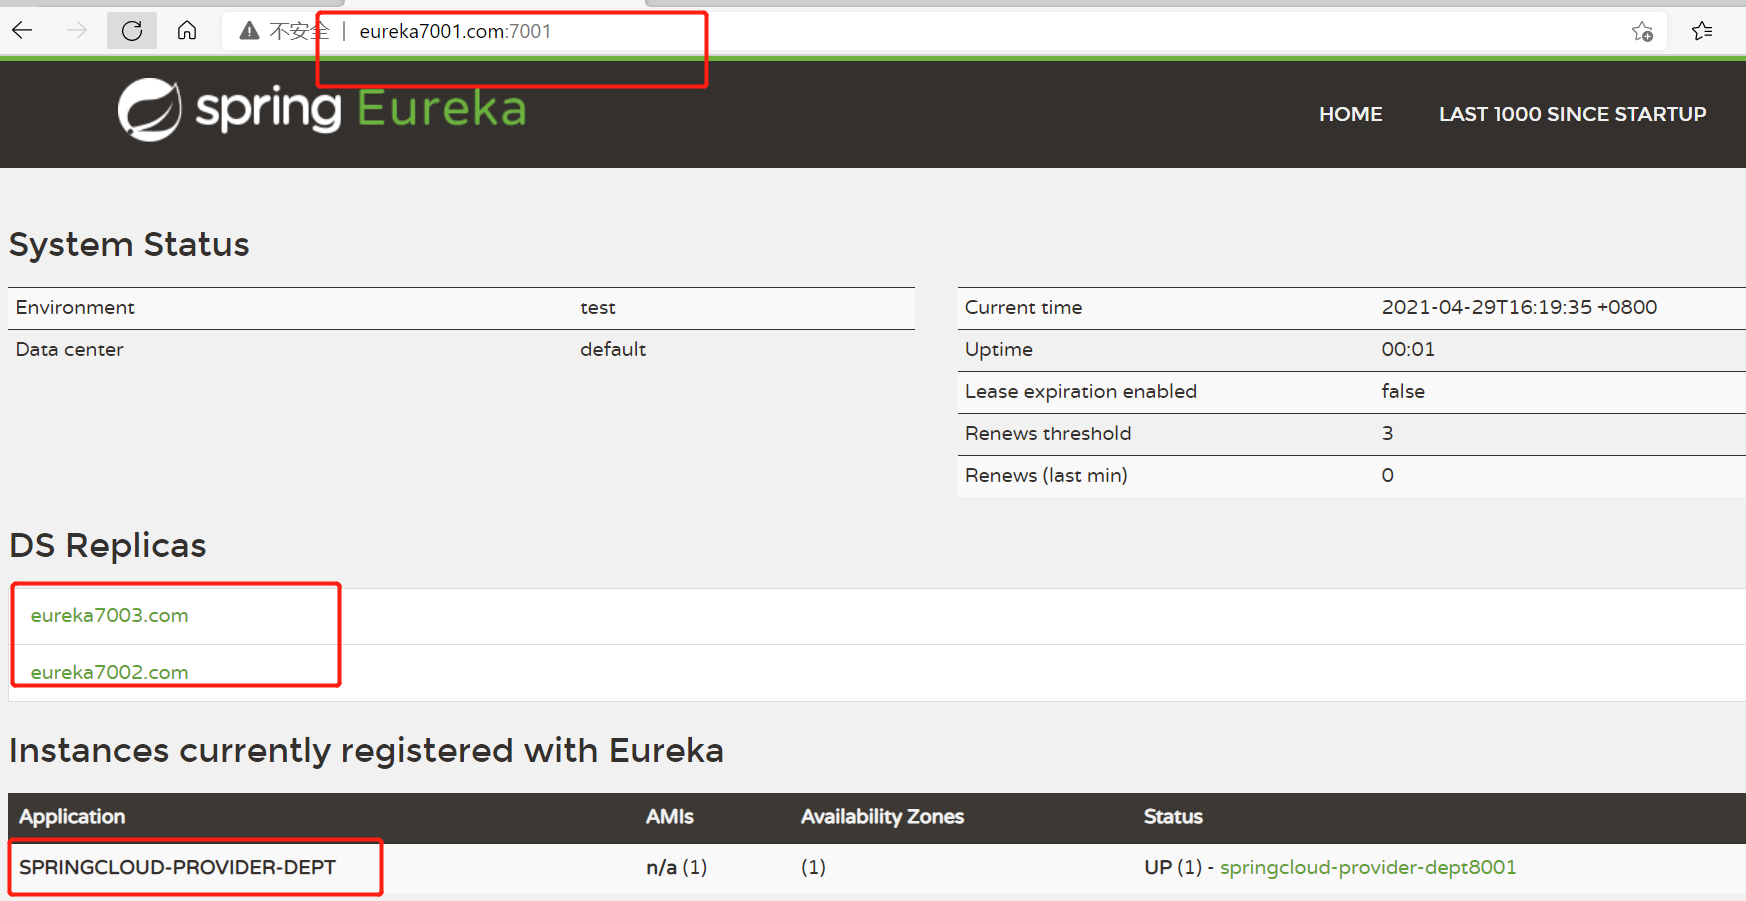Select SPRINGCLOUD-PROVIDER-DEPT application name

[x=177, y=867]
